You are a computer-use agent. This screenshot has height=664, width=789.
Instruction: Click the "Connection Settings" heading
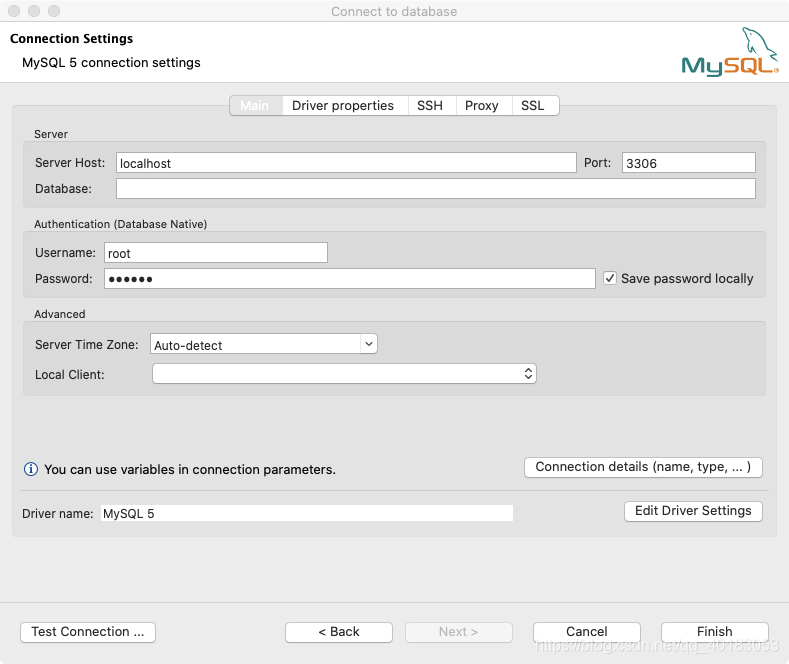tap(71, 39)
